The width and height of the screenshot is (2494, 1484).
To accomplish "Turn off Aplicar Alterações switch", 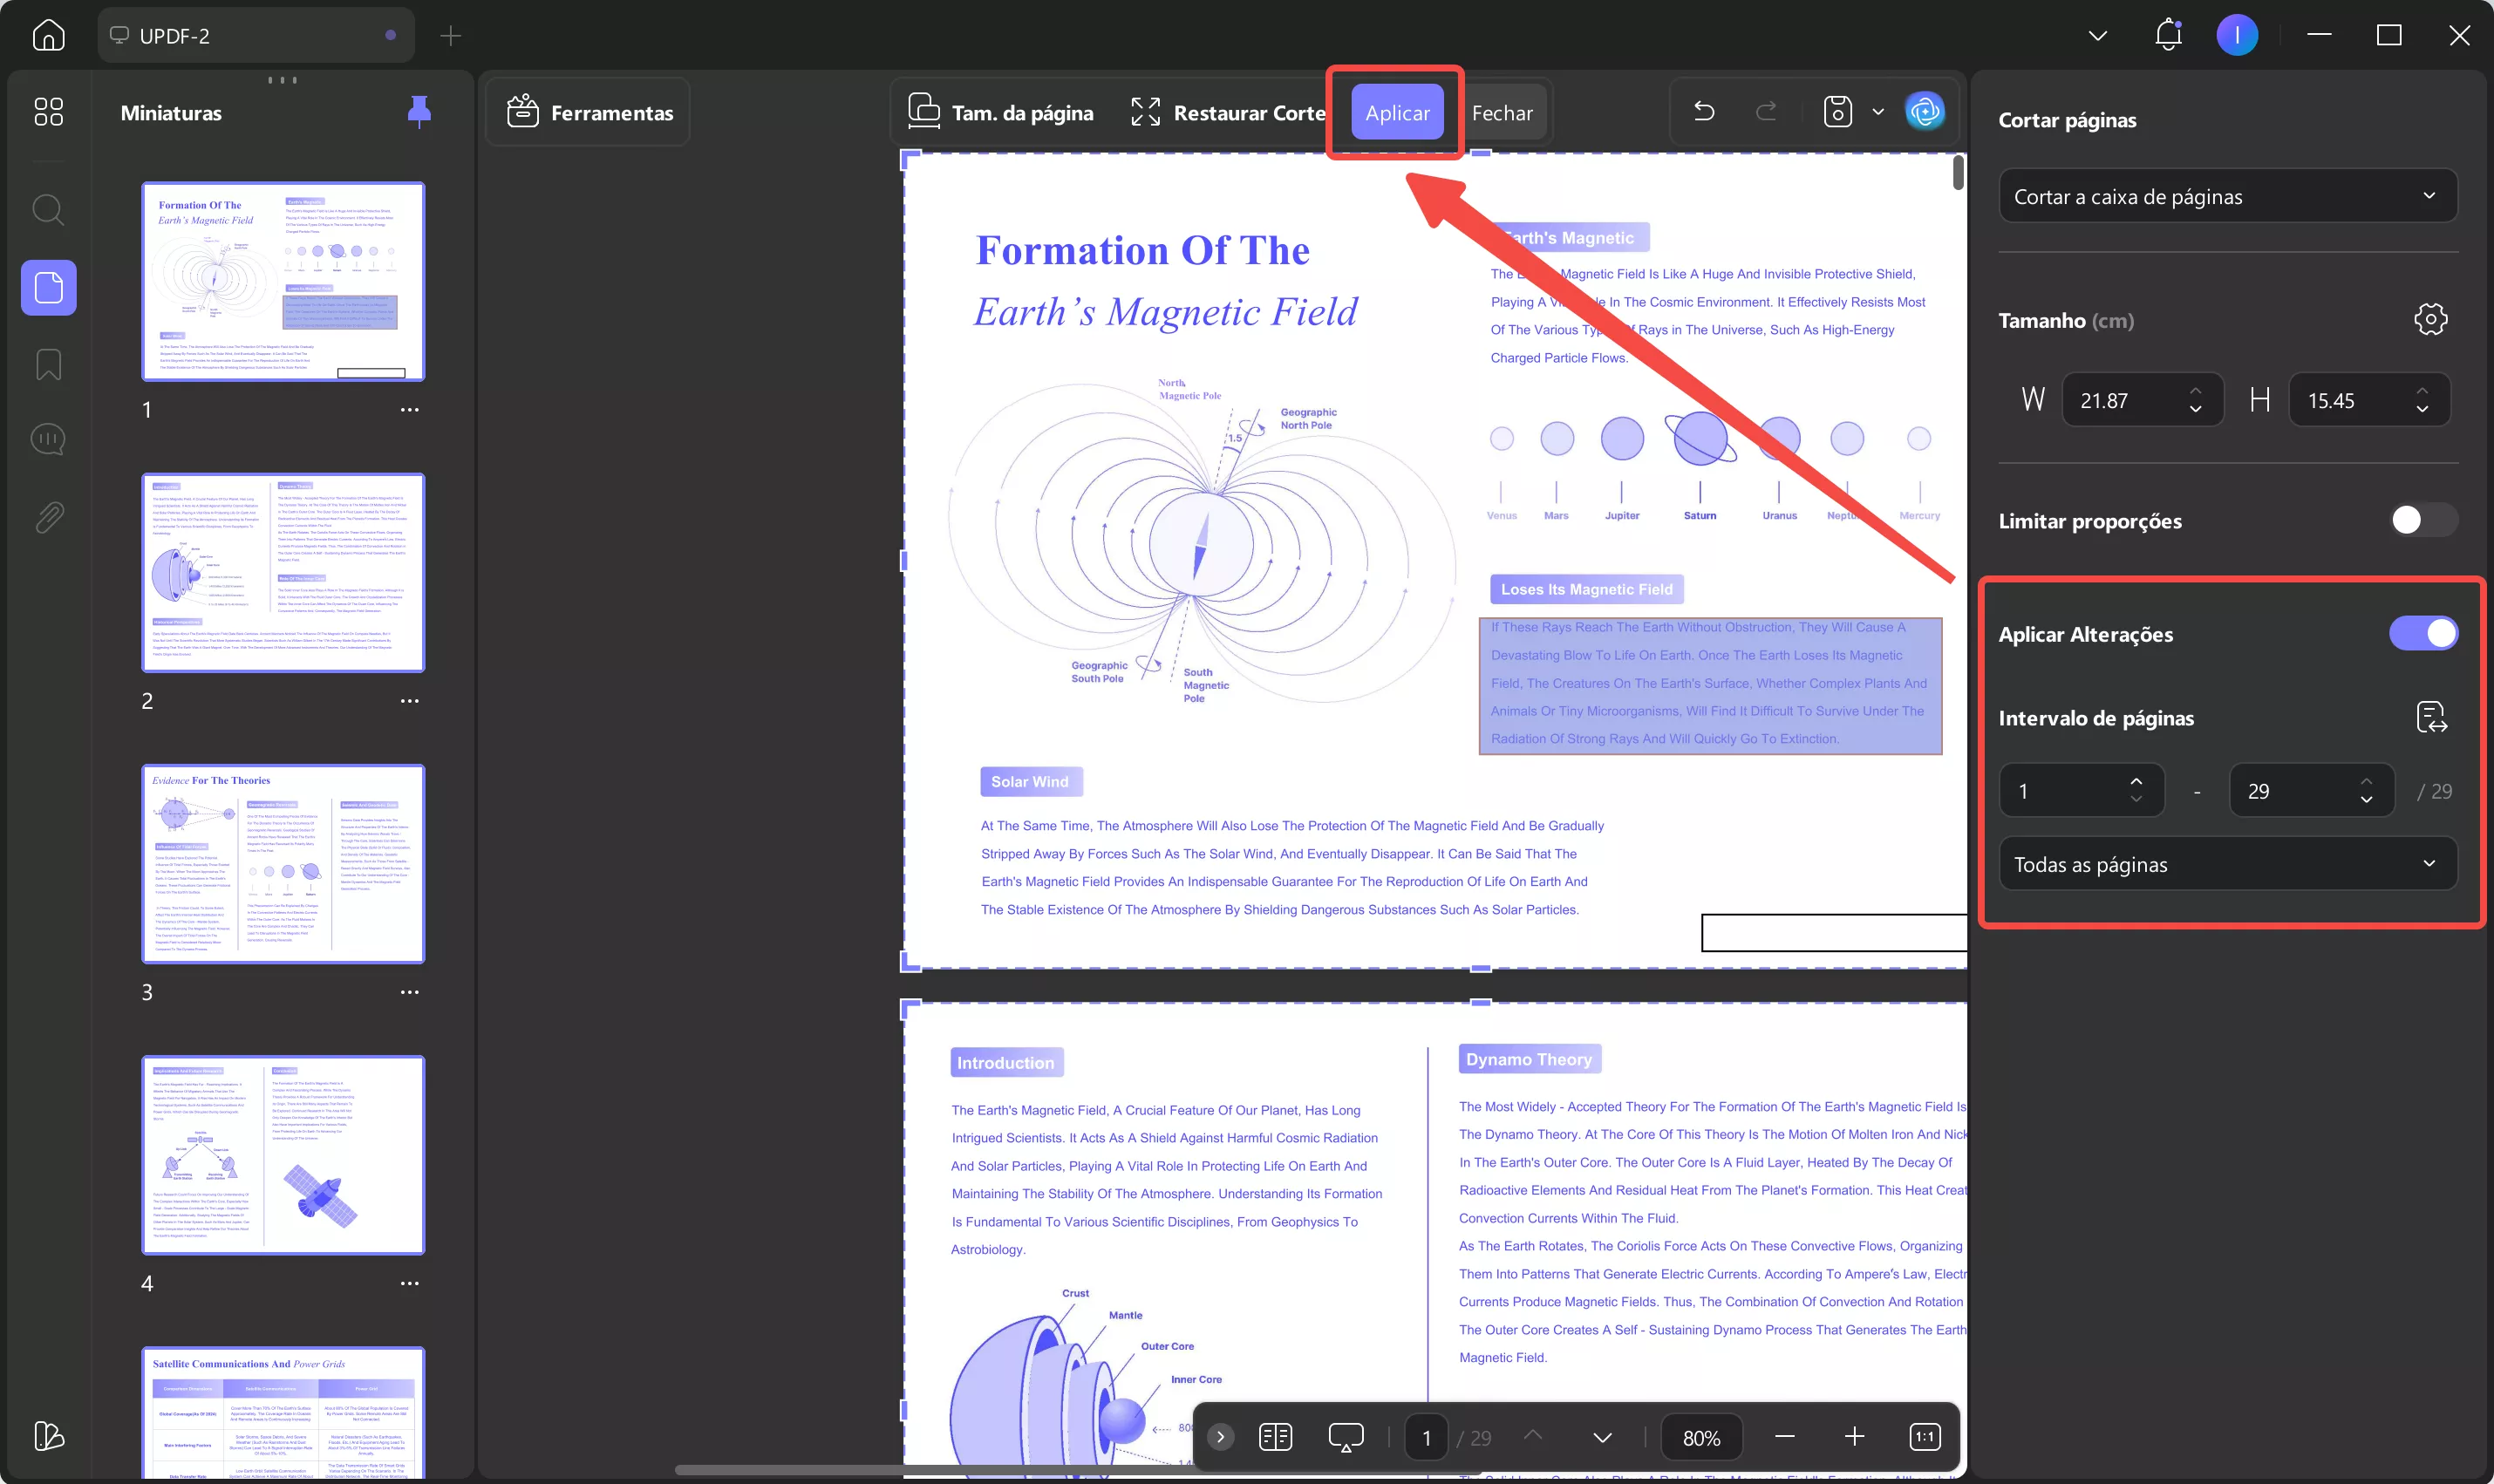I will point(2422,633).
